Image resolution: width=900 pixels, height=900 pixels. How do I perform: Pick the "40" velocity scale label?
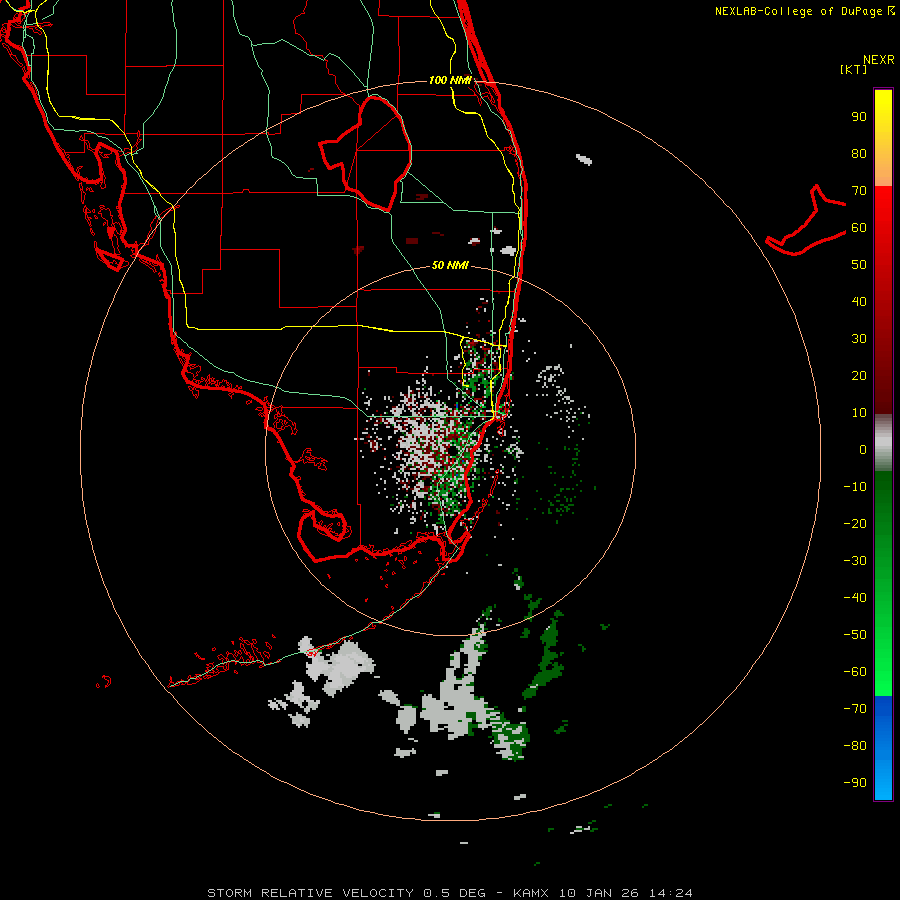pos(859,302)
